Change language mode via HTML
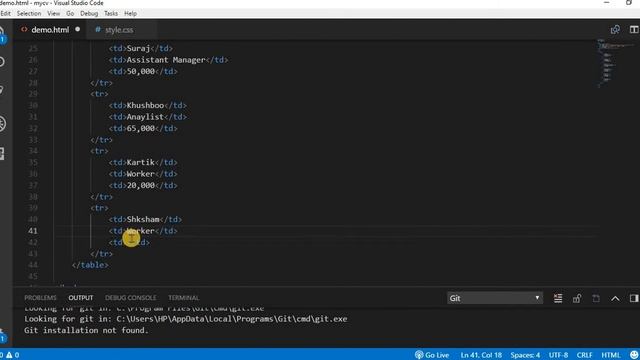Screen dimensions: 640x360 [611, 355]
